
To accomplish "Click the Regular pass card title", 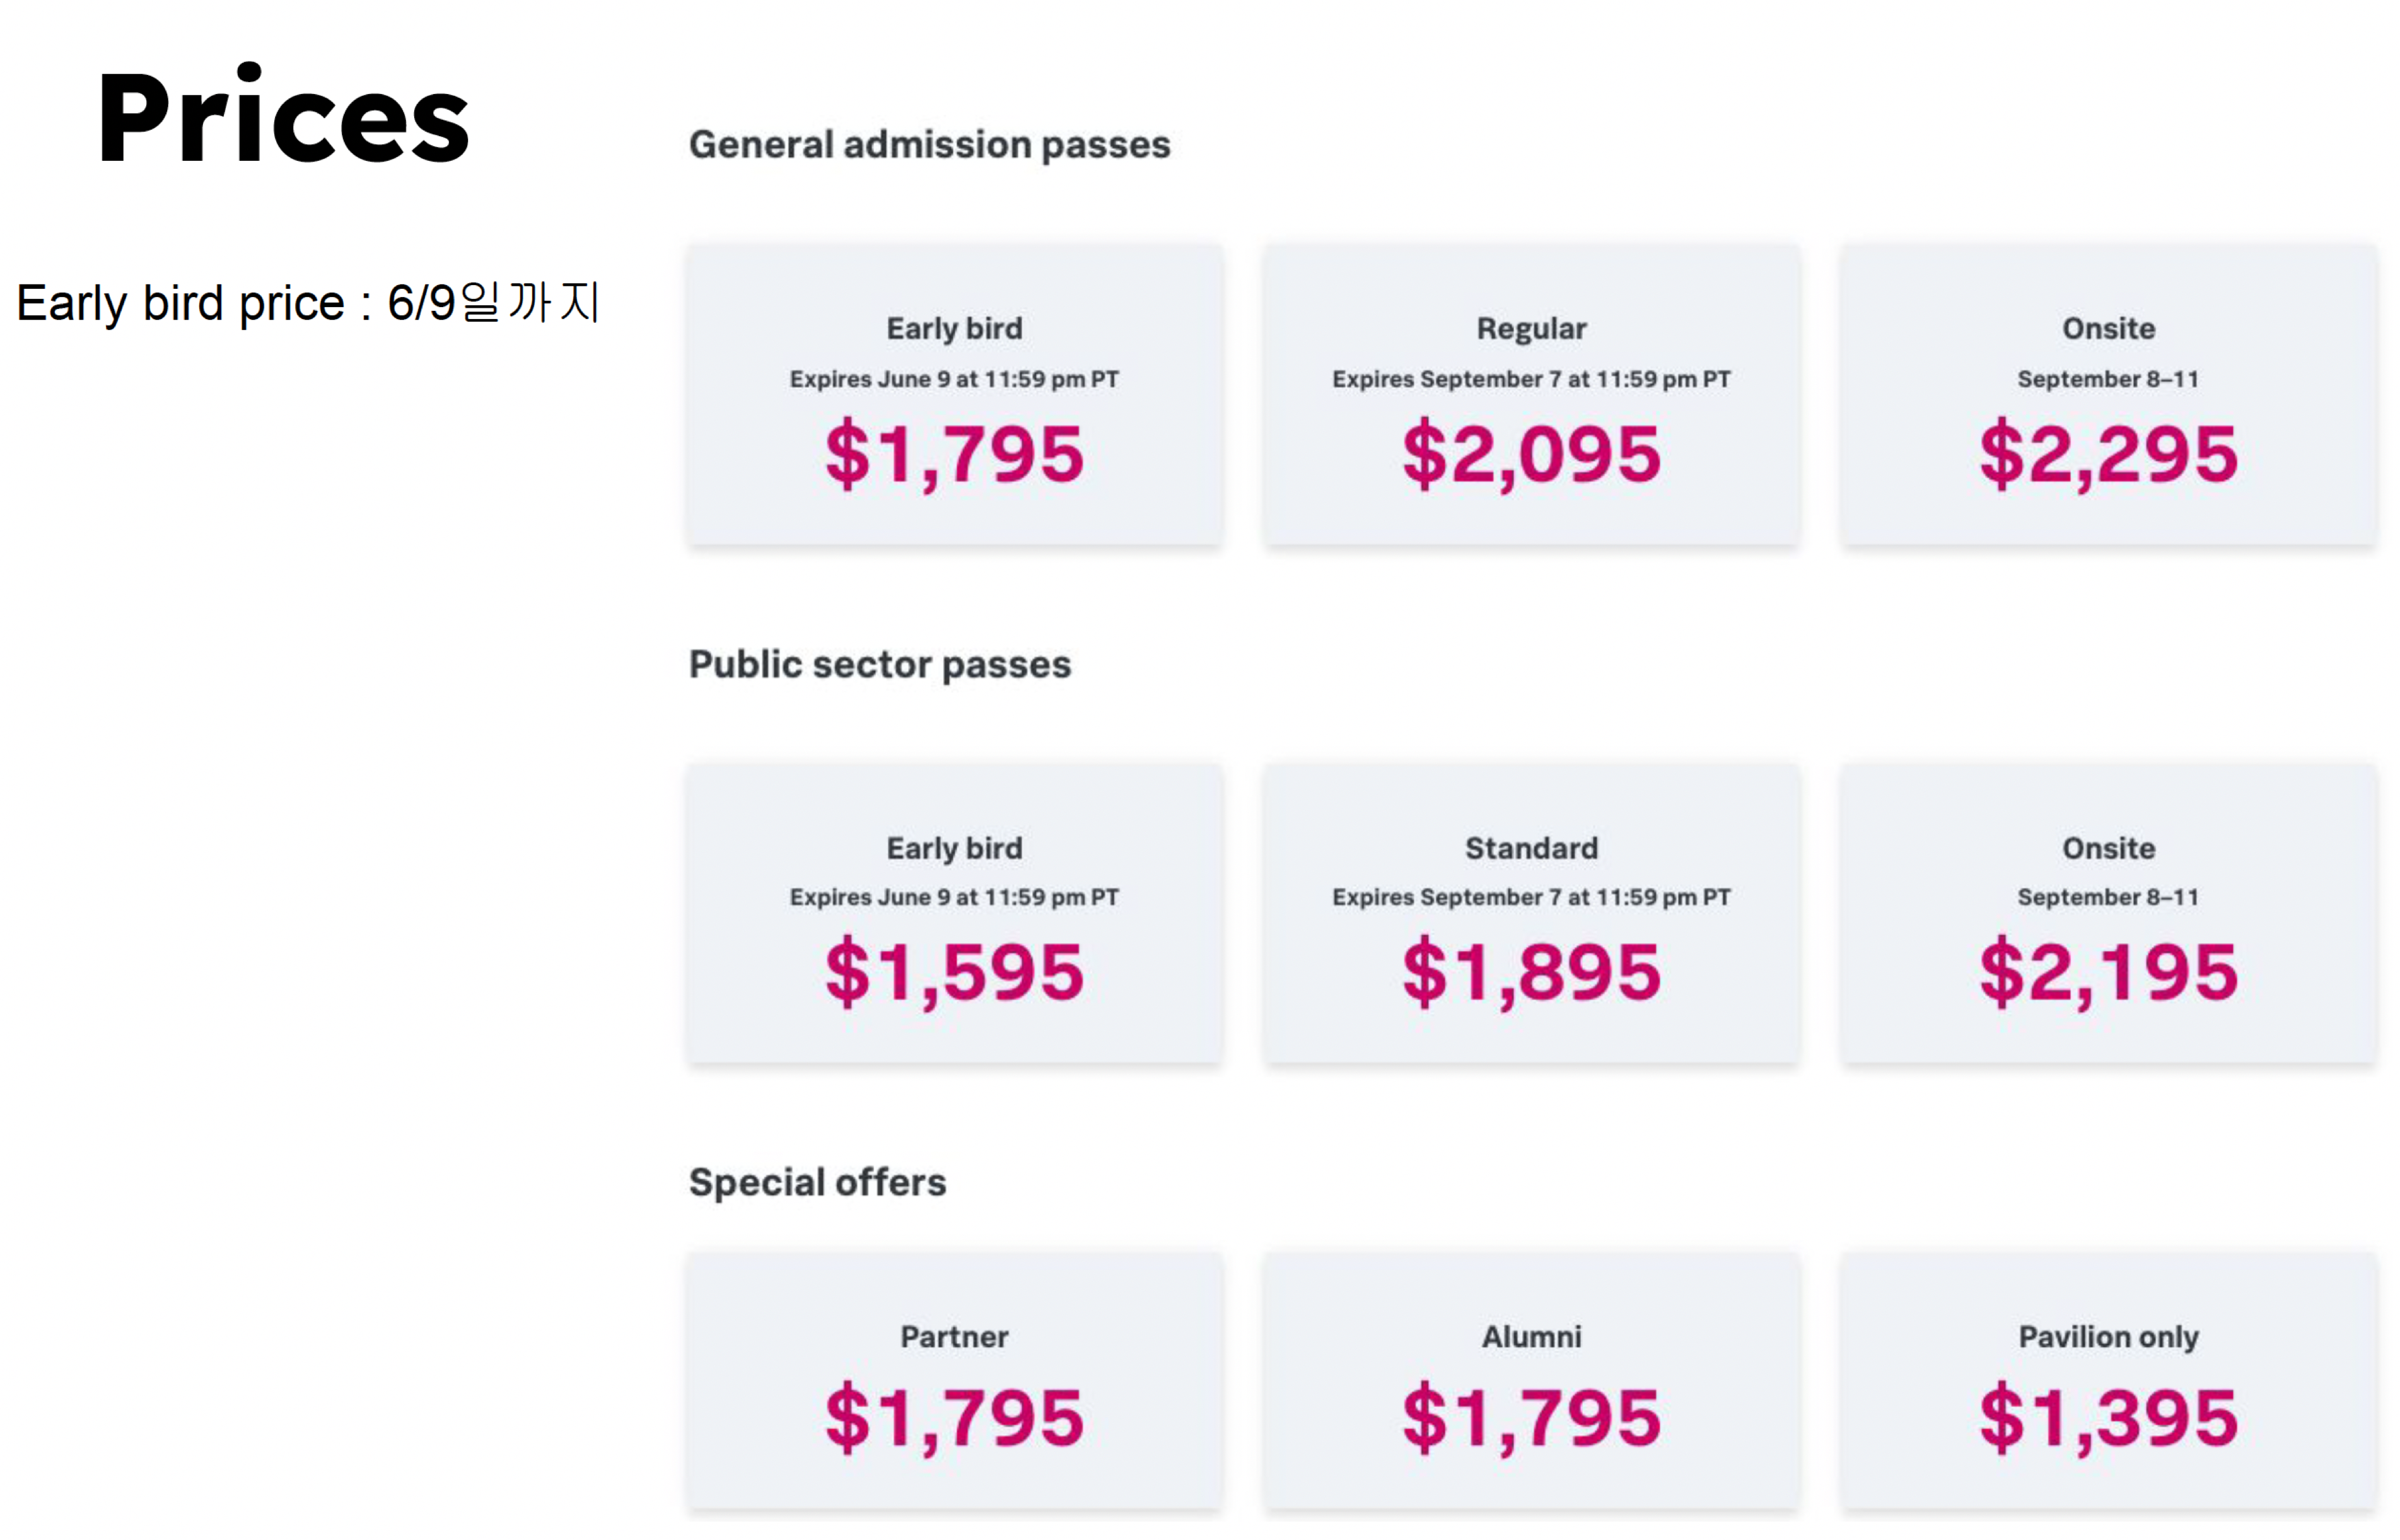I will click(x=1531, y=329).
